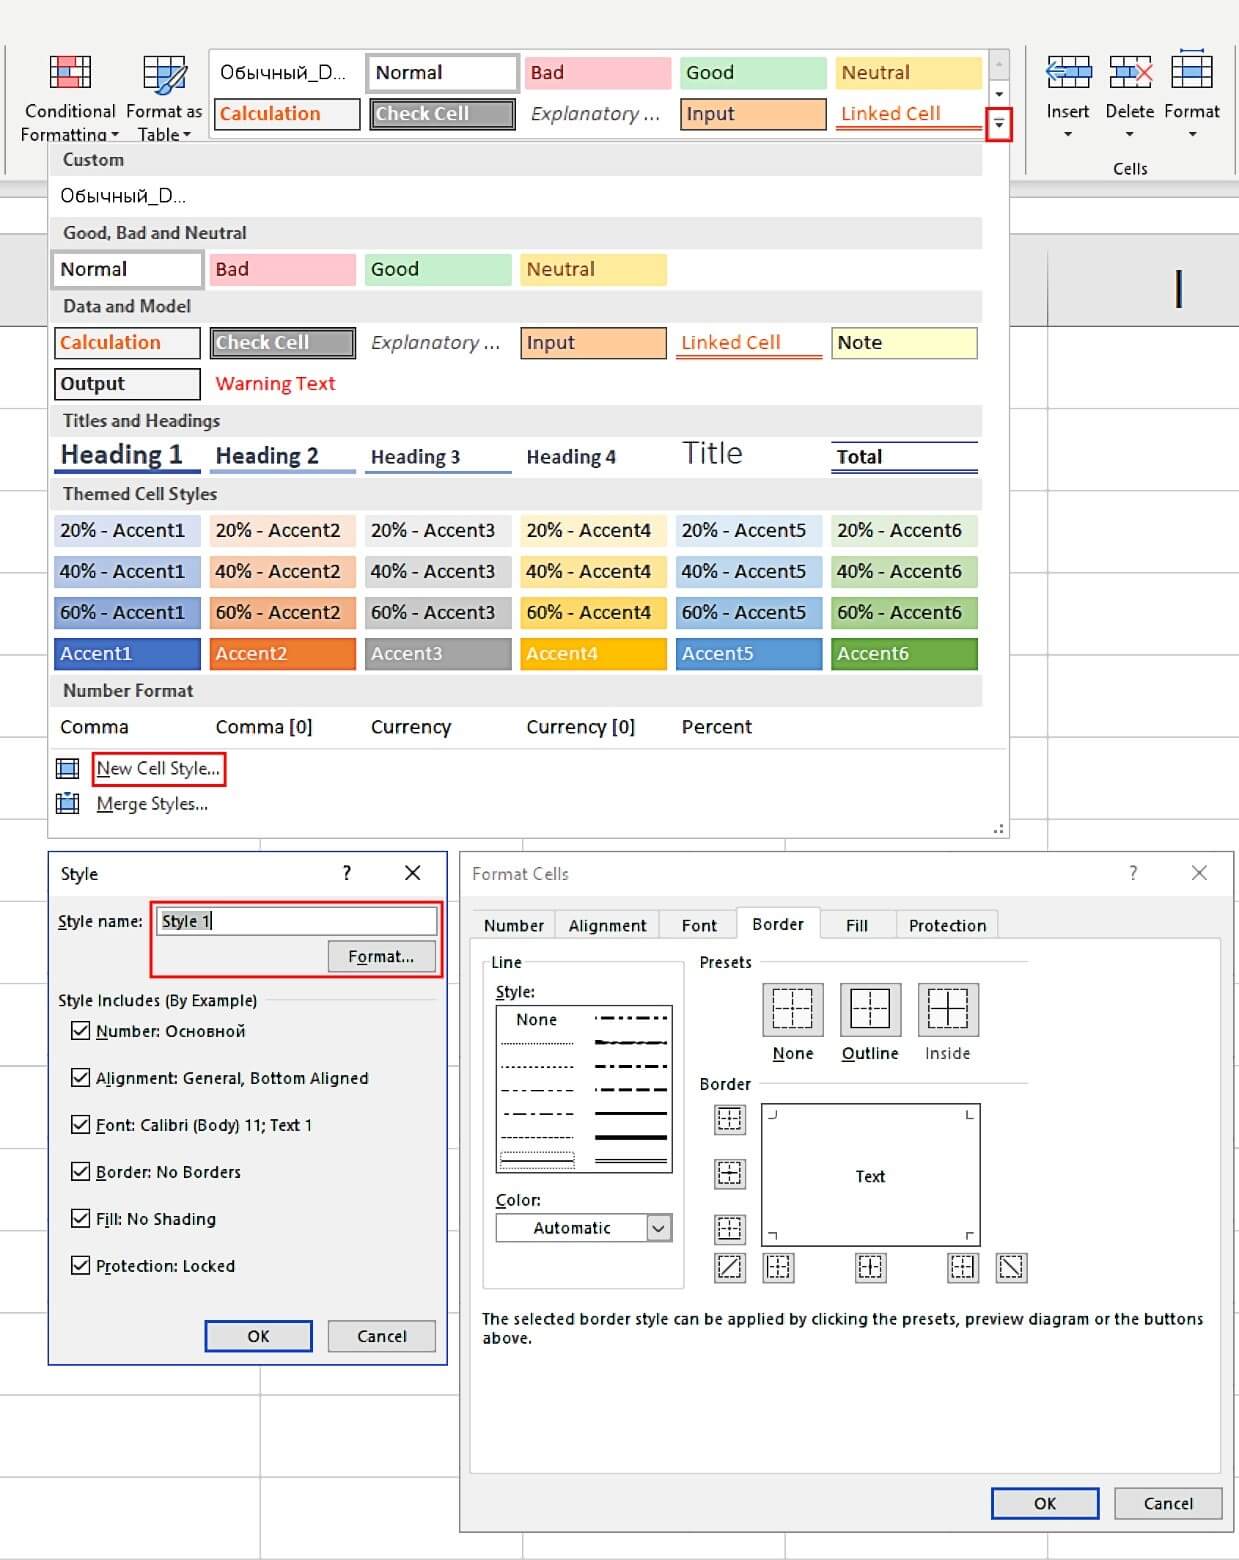This screenshot has width=1239, height=1560.
Task: Click Cancel in the Style dialog
Action: [x=382, y=1336]
